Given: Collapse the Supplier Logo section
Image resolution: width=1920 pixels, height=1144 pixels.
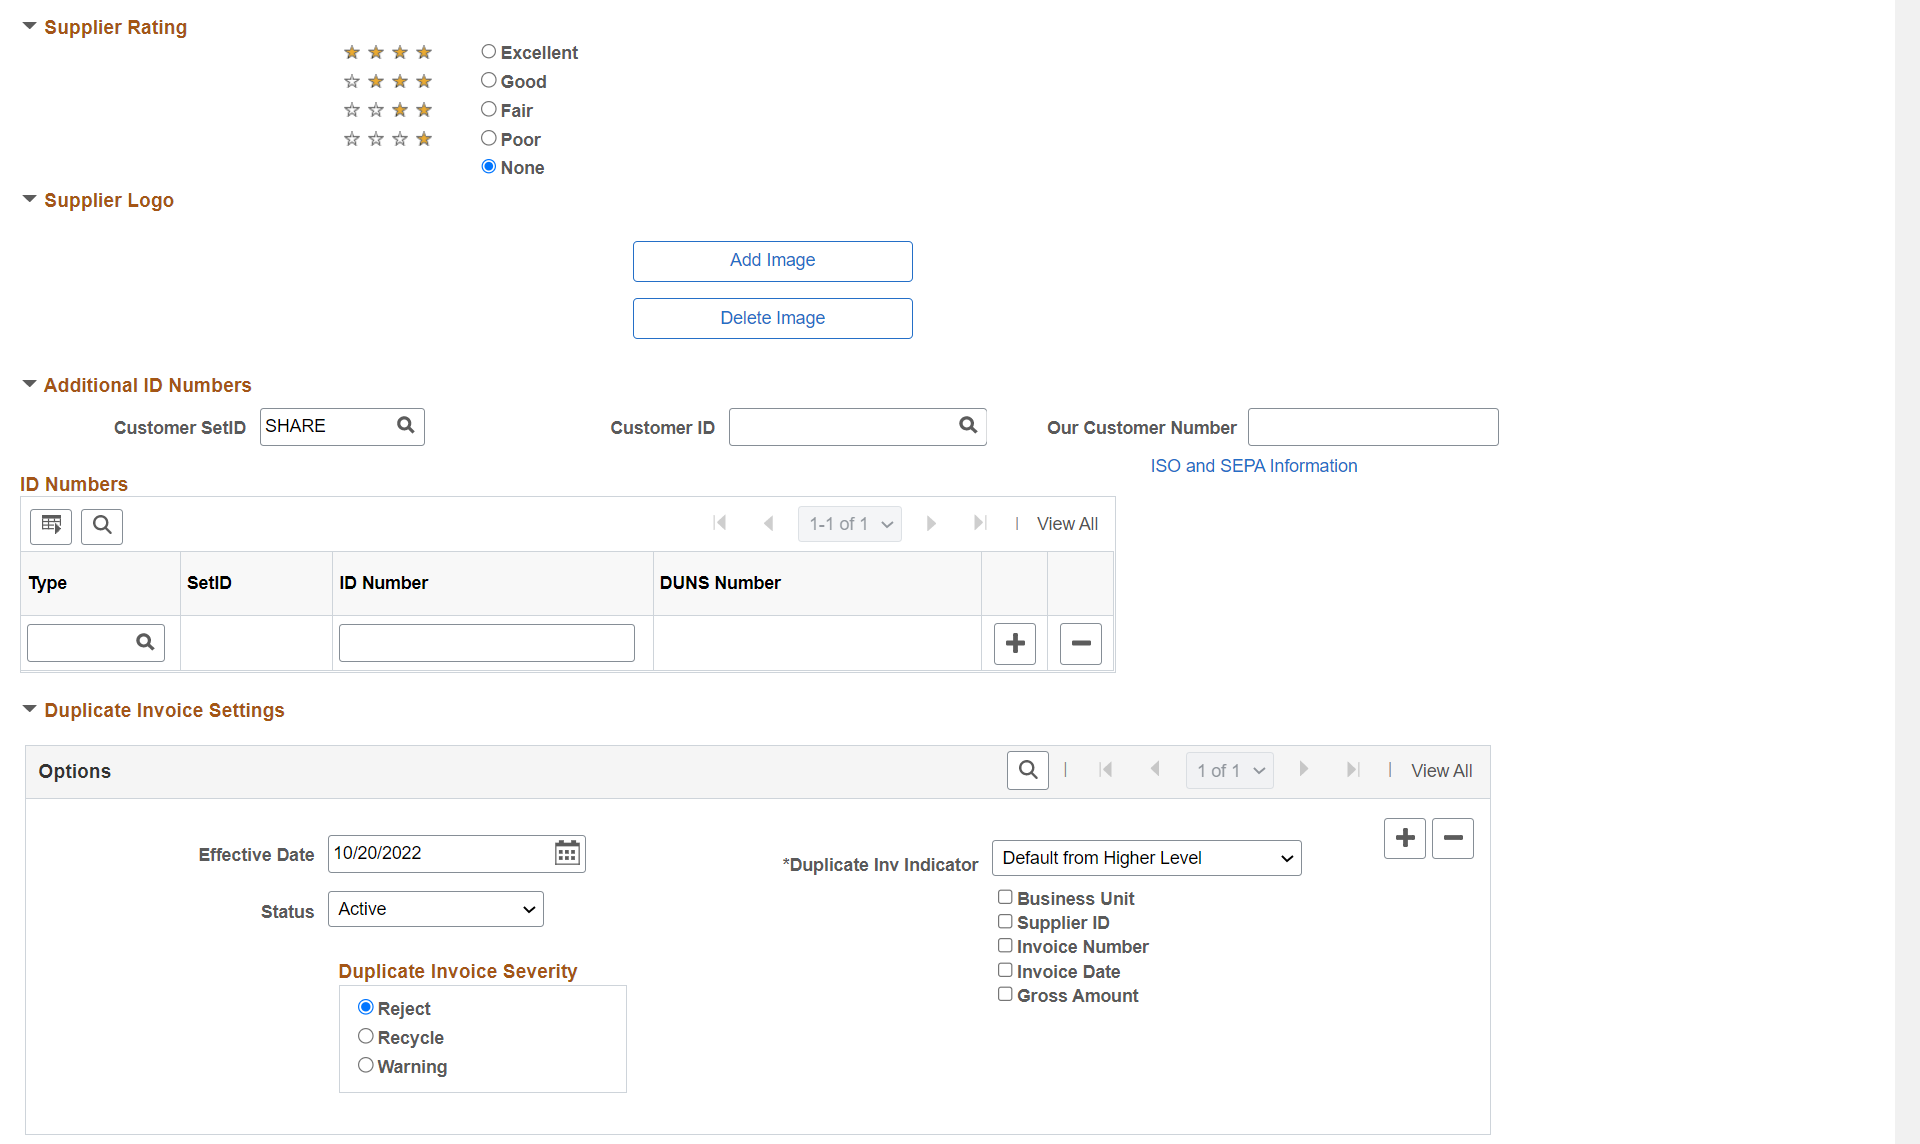Looking at the screenshot, I should click(30, 199).
